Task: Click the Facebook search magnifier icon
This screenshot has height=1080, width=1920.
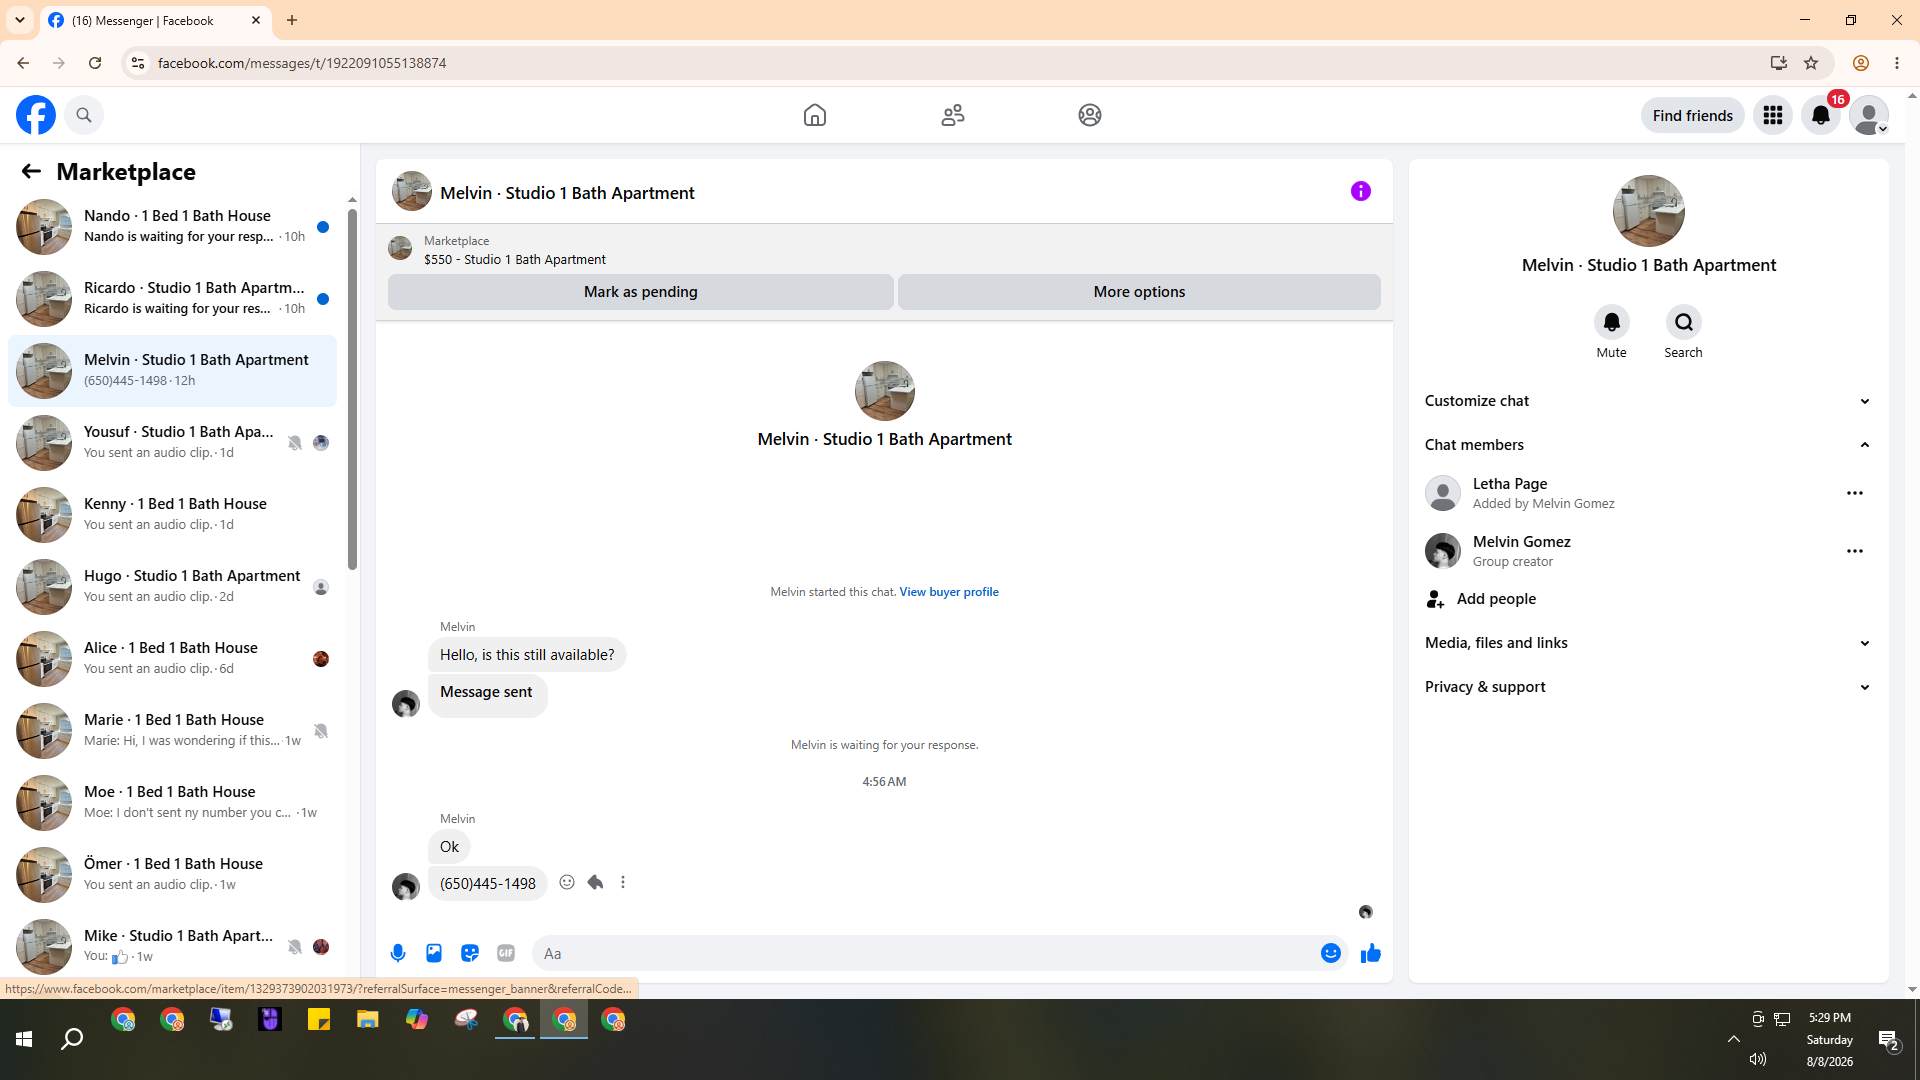Action: click(x=84, y=115)
